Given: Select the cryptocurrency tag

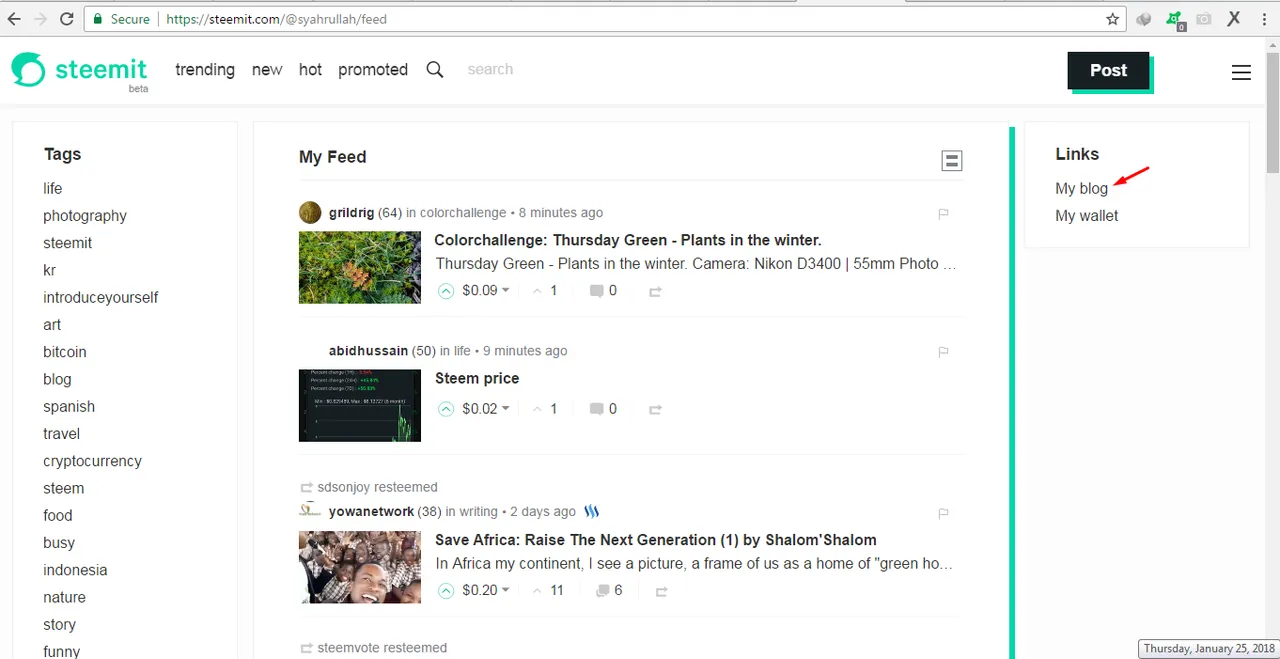Looking at the screenshot, I should (92, 461).
